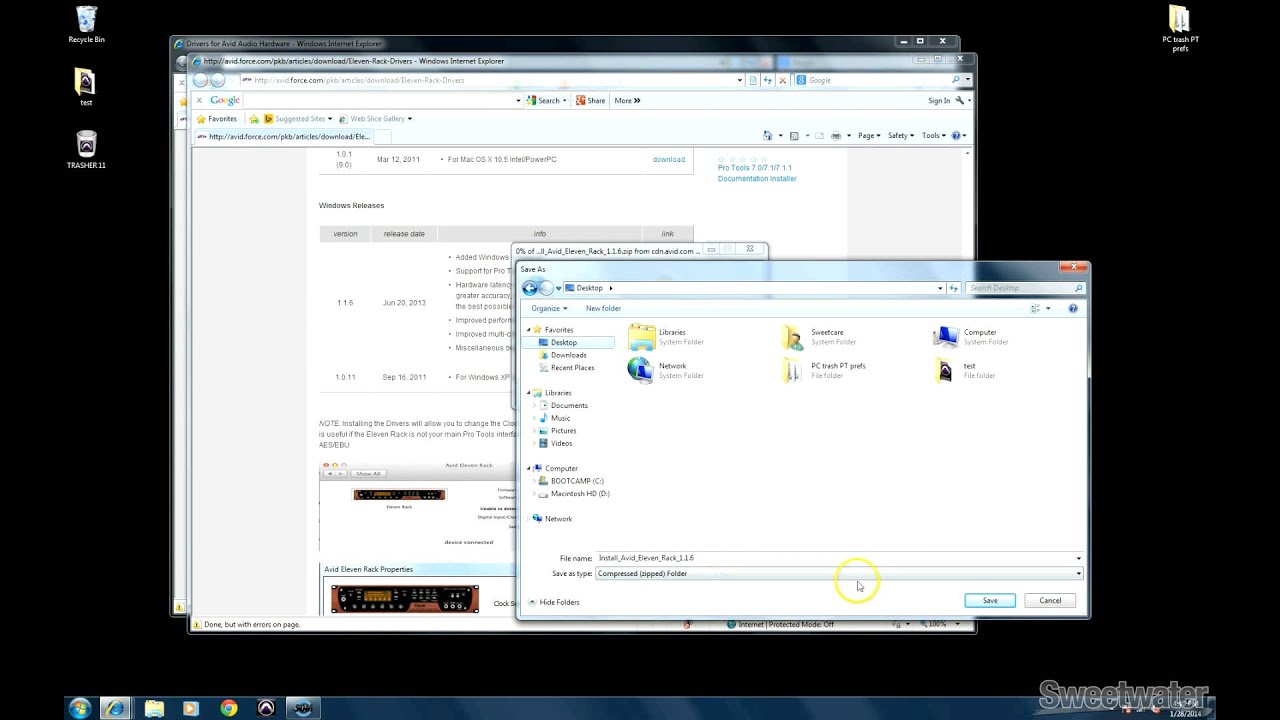Open Recycle Bin on desktop

point(86,25)
